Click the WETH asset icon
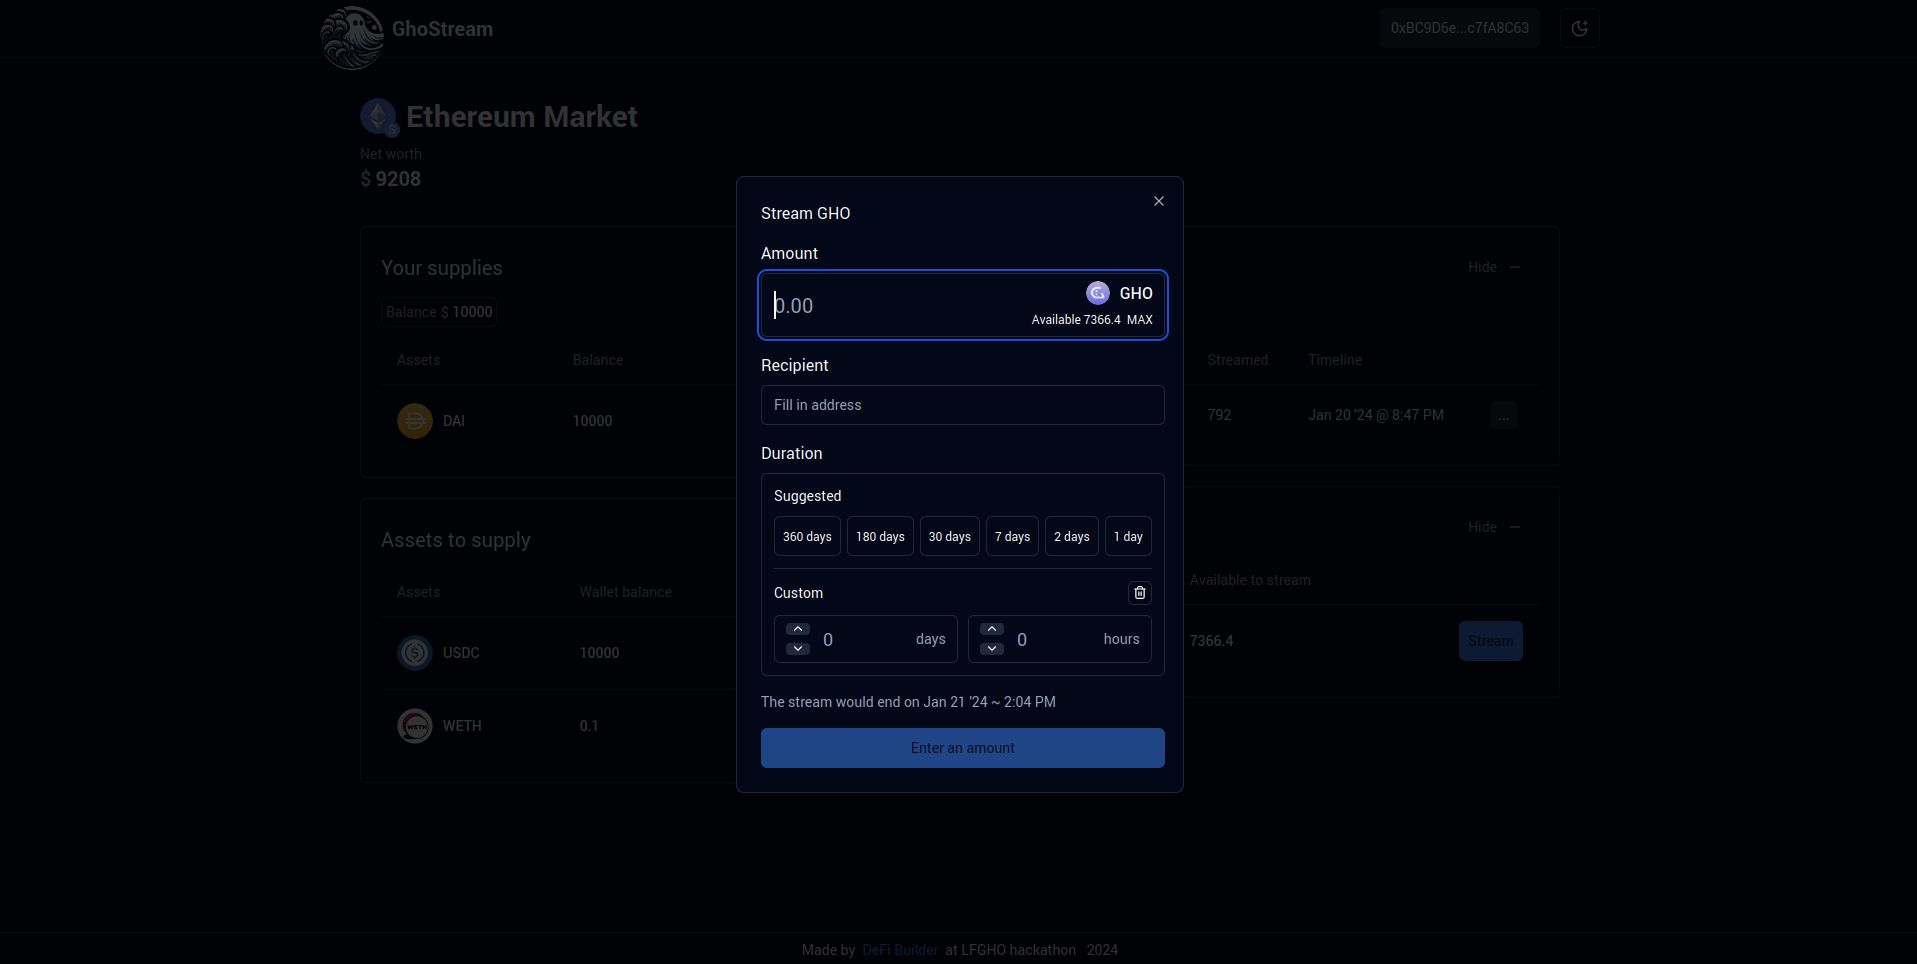 pyautogui.click(x=415, y=726)
